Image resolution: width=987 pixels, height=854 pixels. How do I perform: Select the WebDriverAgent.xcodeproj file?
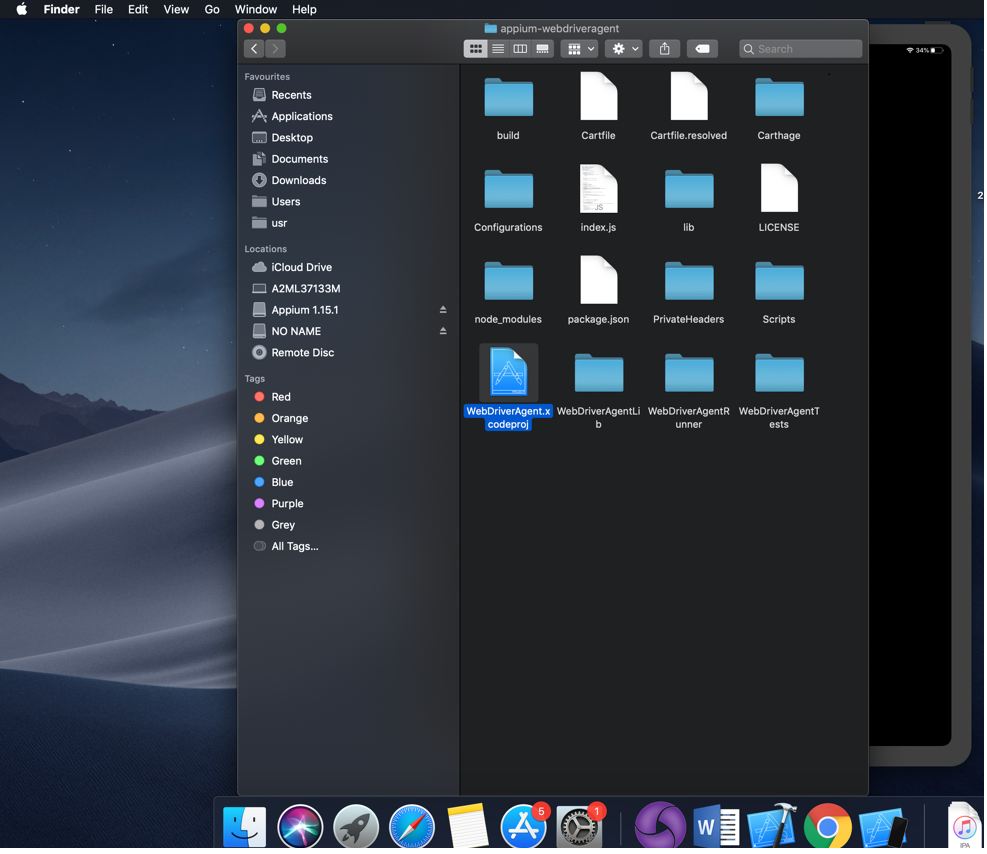508,372
